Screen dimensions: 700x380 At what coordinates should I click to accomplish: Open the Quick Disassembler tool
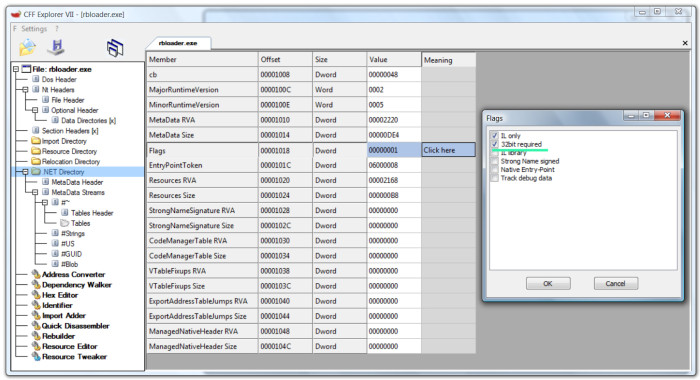click(x=75, y=326)
